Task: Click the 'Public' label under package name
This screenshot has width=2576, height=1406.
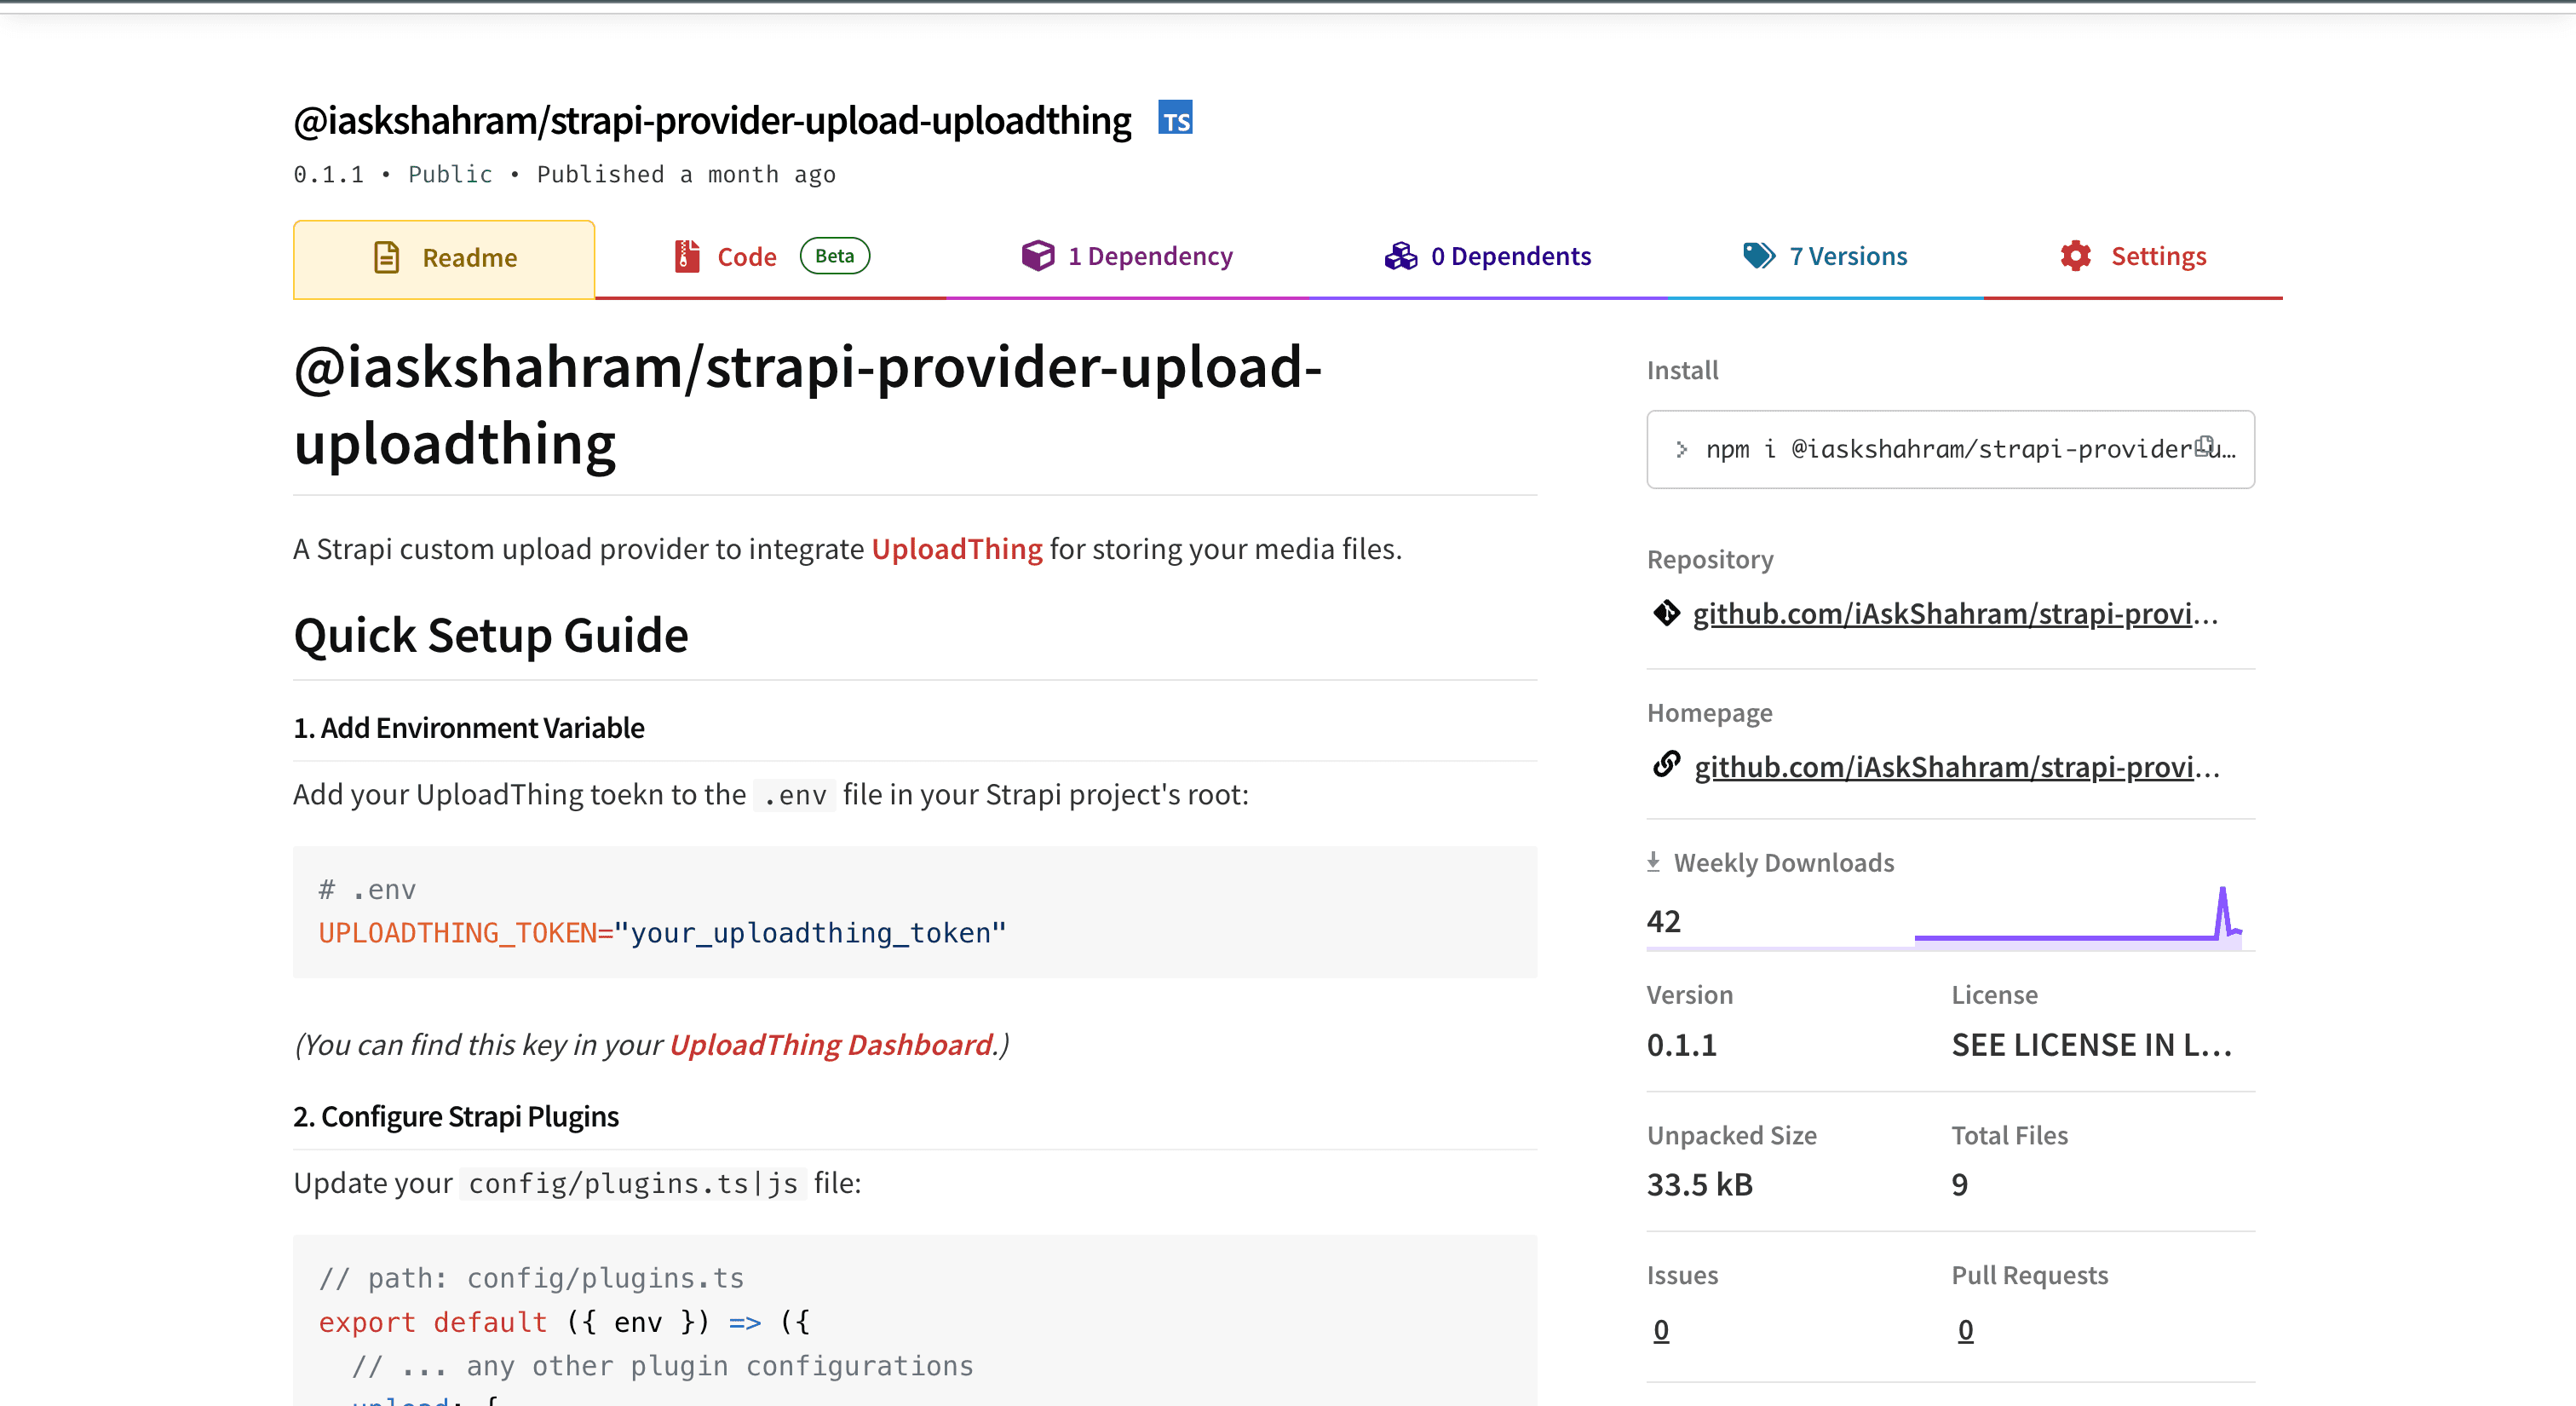Action: (x=450, y=175)
